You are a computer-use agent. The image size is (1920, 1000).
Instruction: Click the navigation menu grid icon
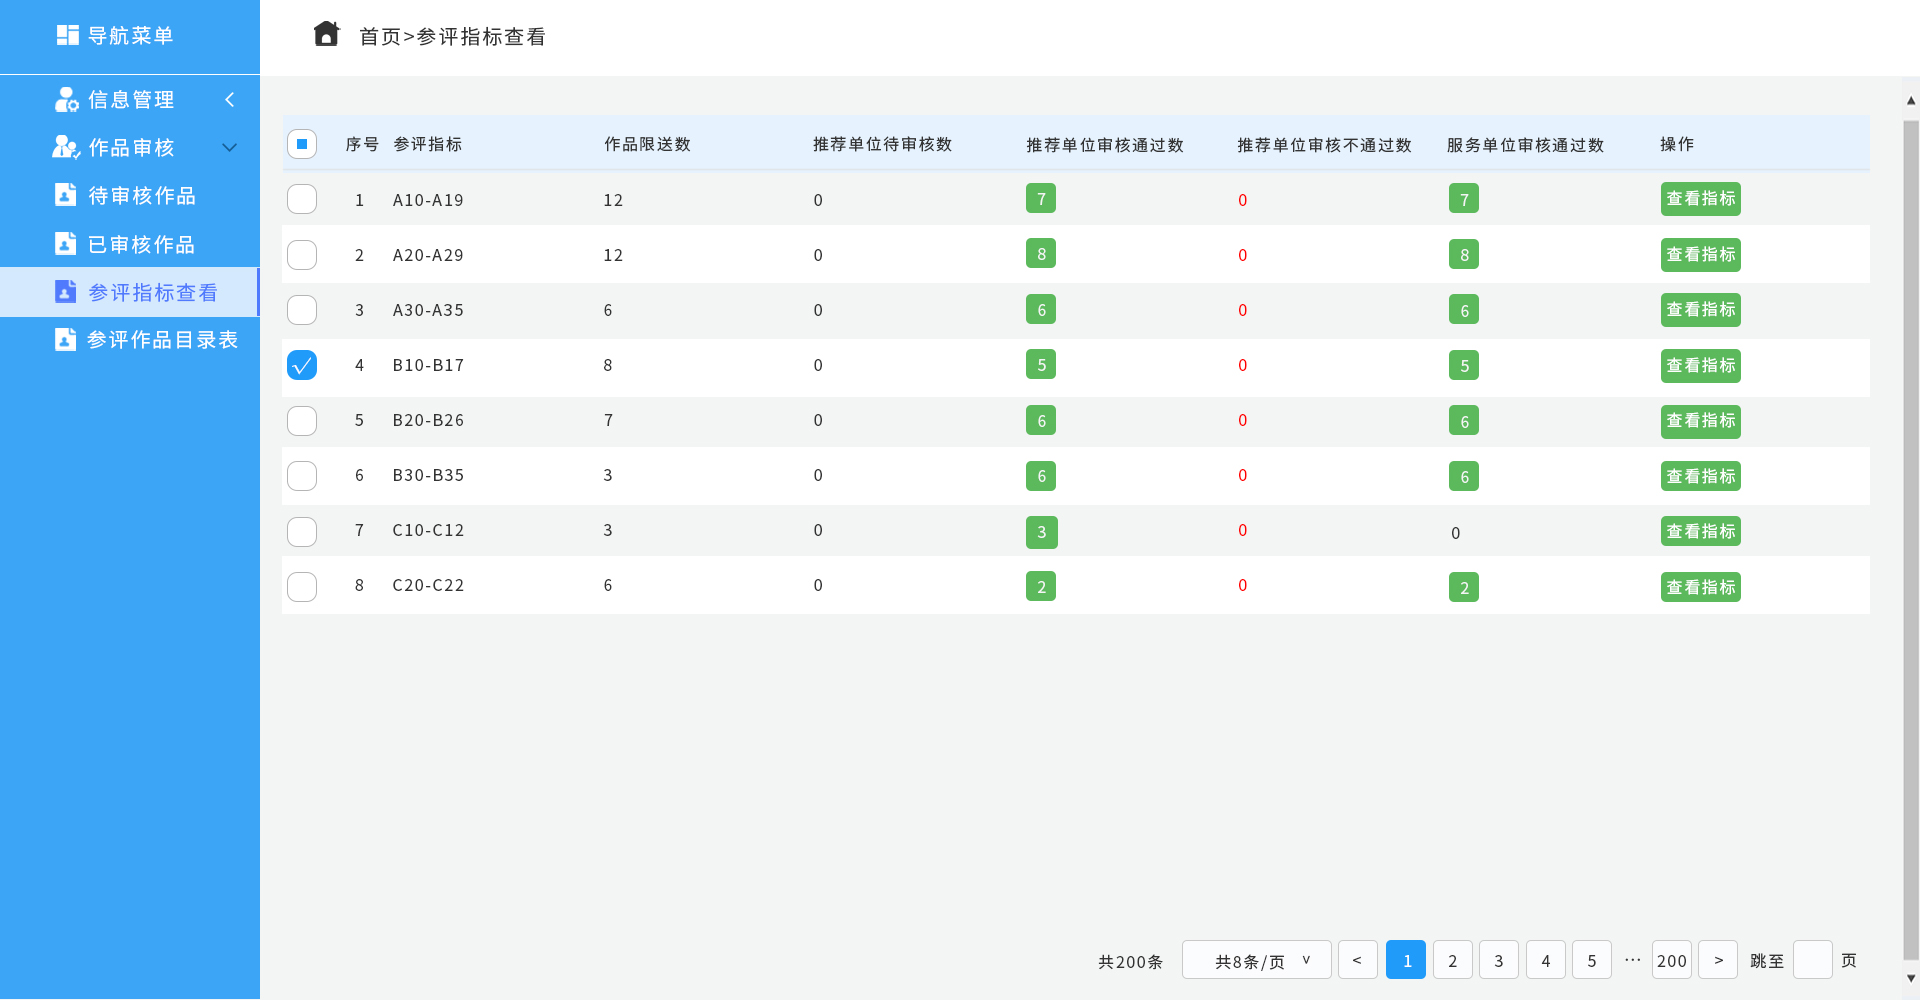68,35
